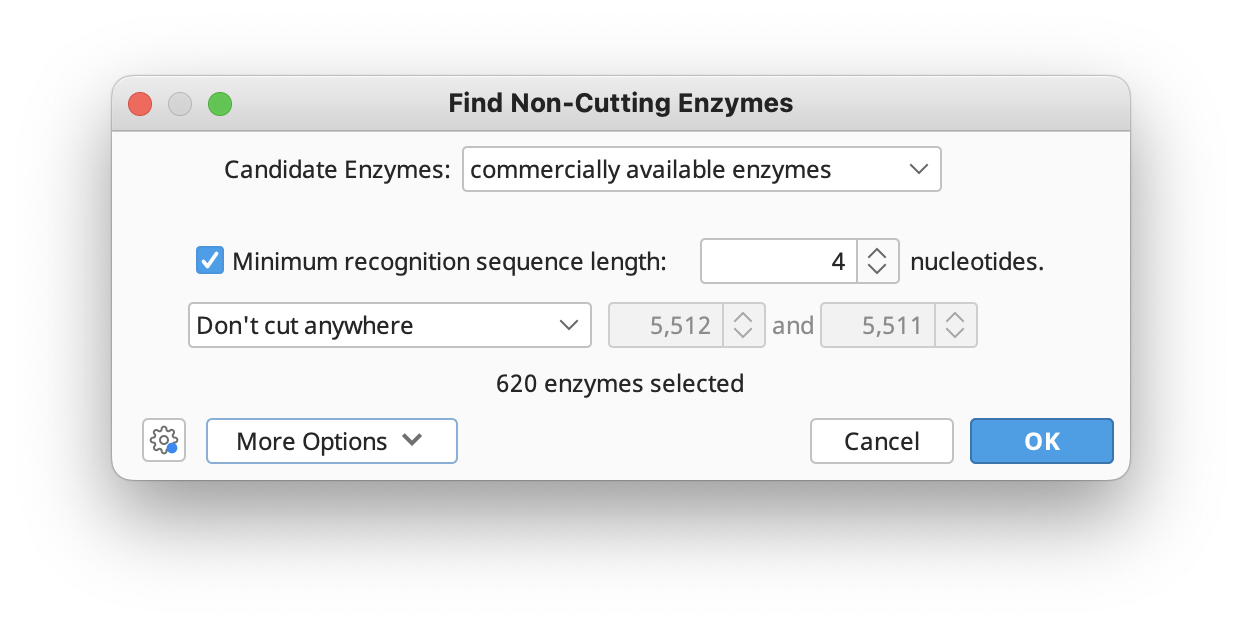The width and height of the screenshot is (1242, 628).
Task: Click down arrow on the 5,512 stepper
Action: [x=743, y=335]
